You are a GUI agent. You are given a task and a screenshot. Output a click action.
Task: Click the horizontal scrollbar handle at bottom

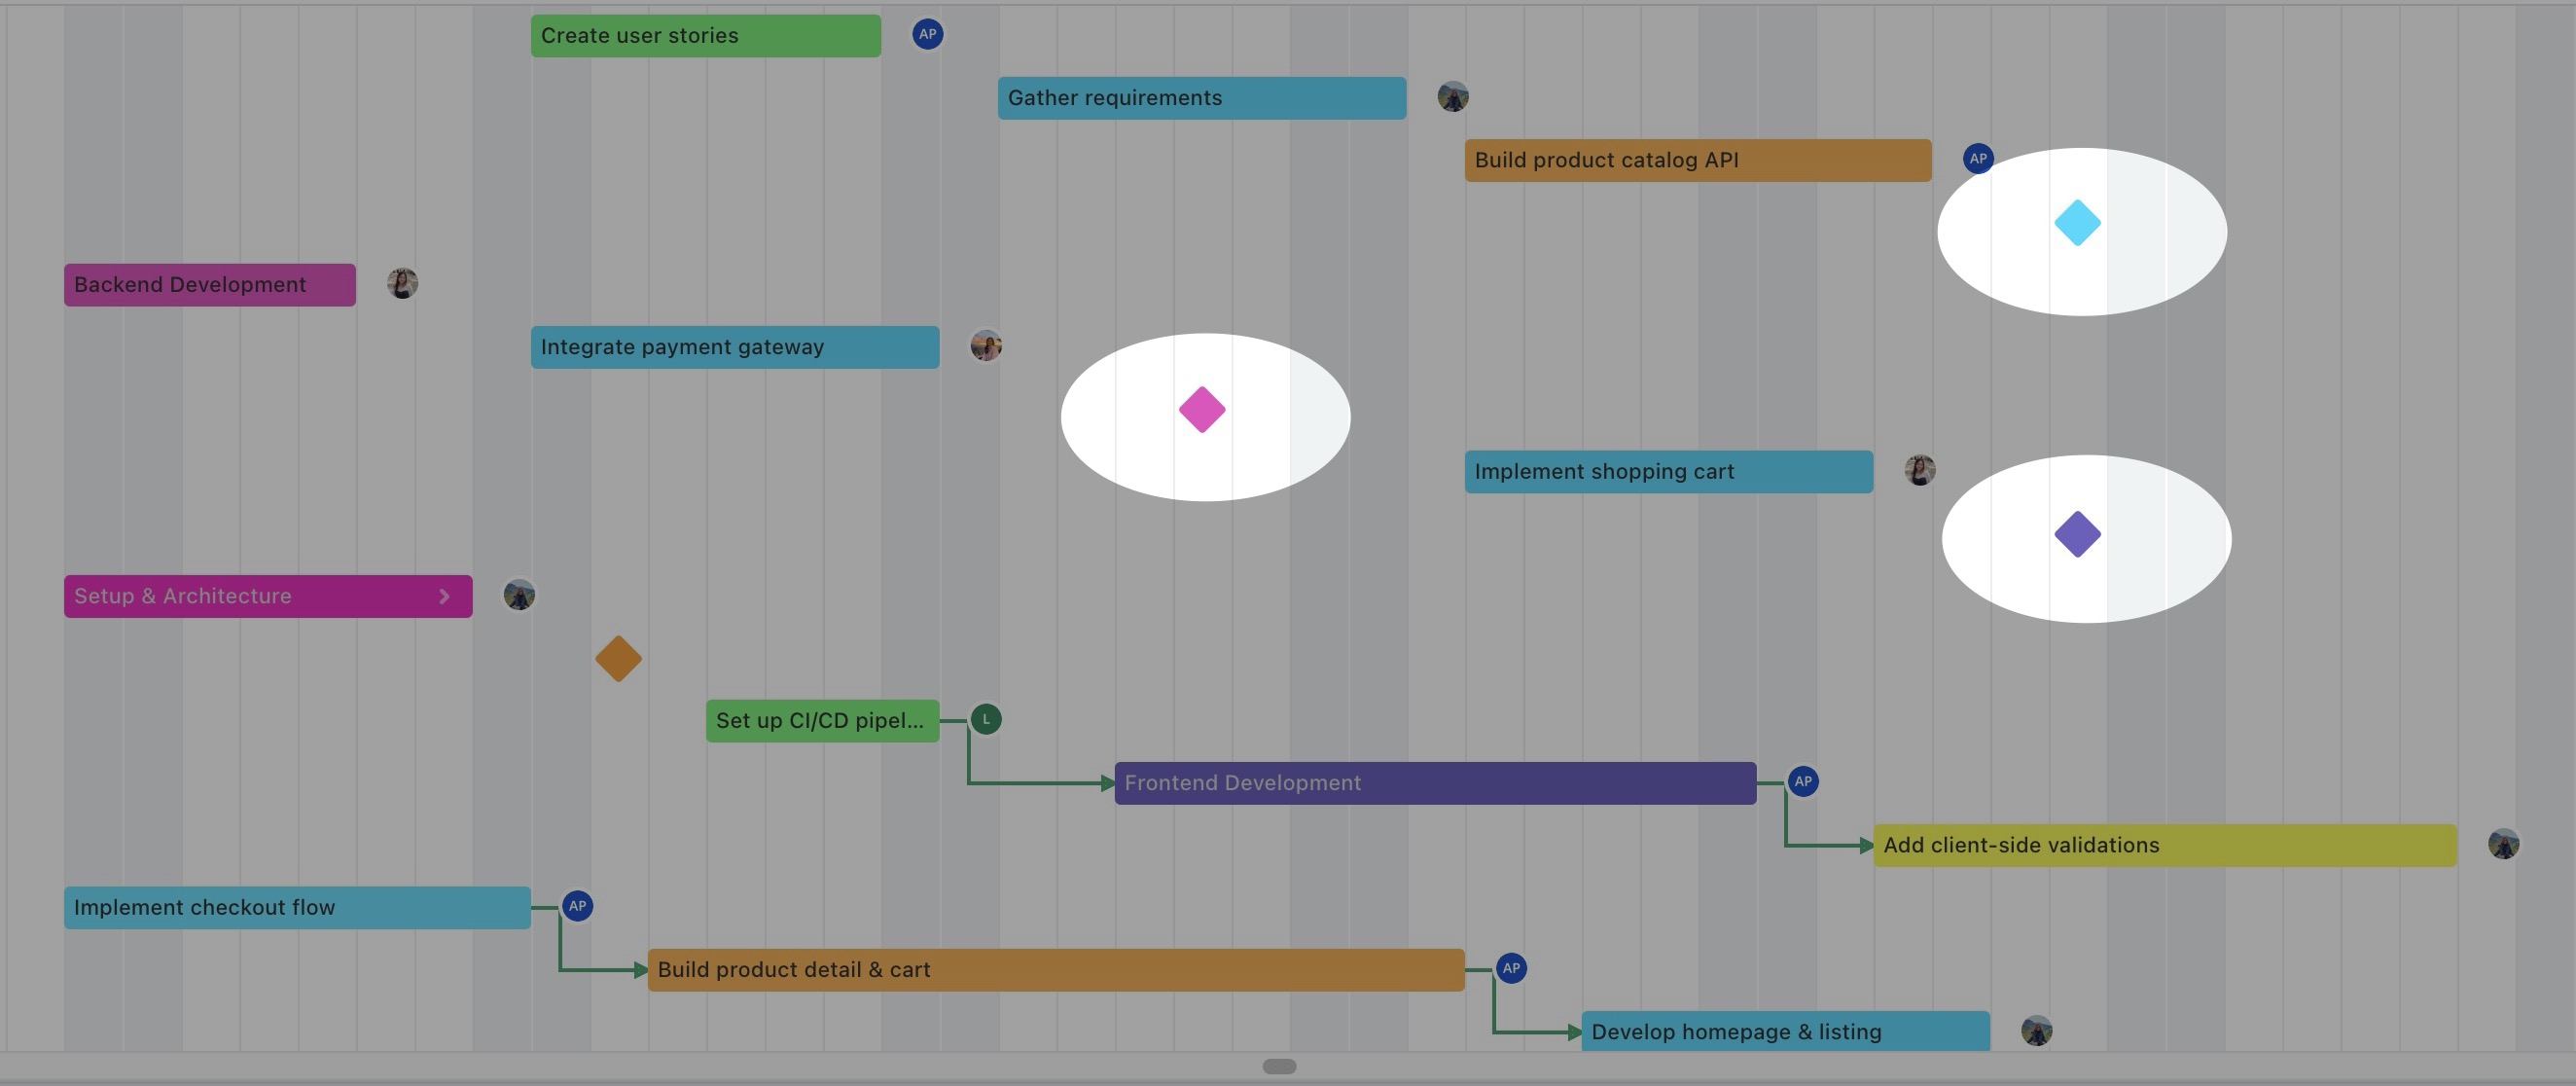click(1279, 1066)
